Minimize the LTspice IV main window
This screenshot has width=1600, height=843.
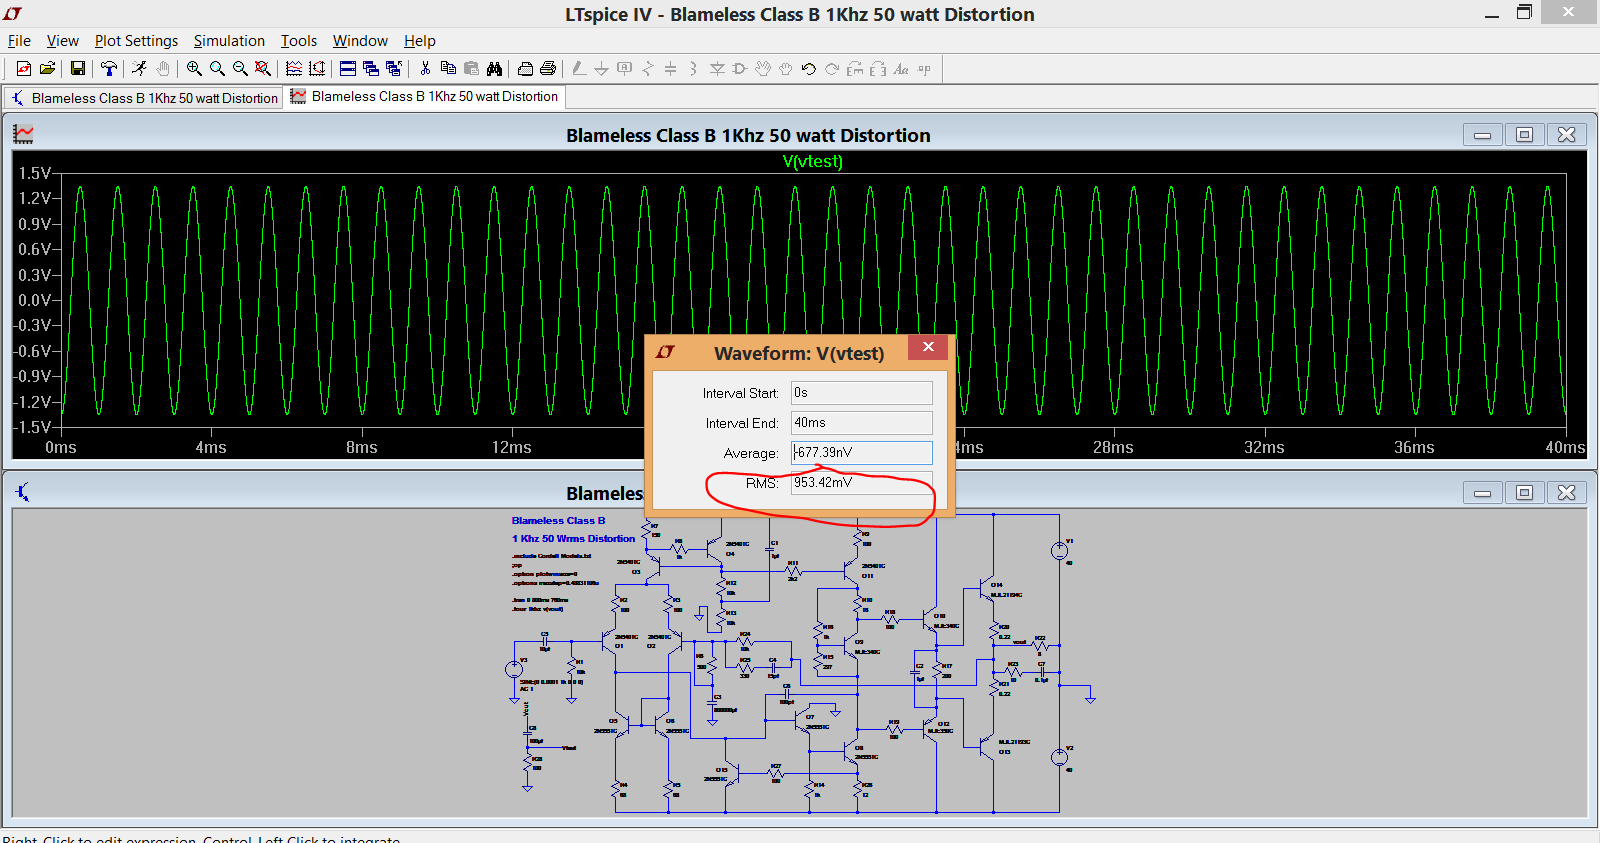pyautogui.click(x=1491, y=14)
